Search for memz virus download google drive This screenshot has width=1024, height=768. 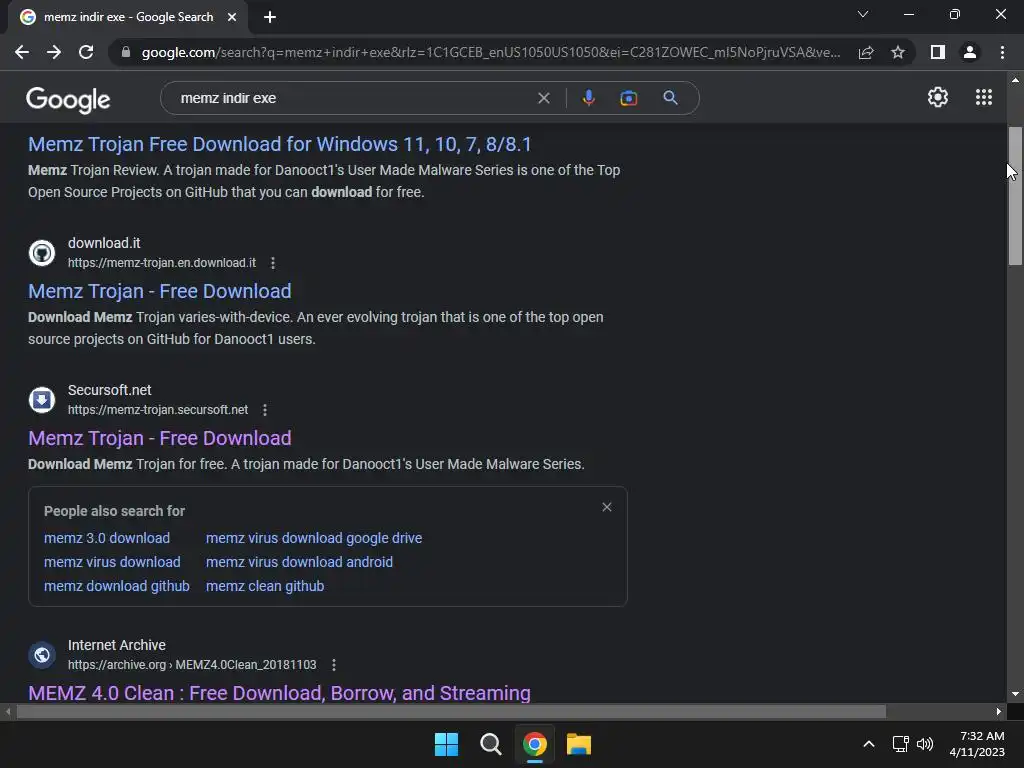[313, 538]
